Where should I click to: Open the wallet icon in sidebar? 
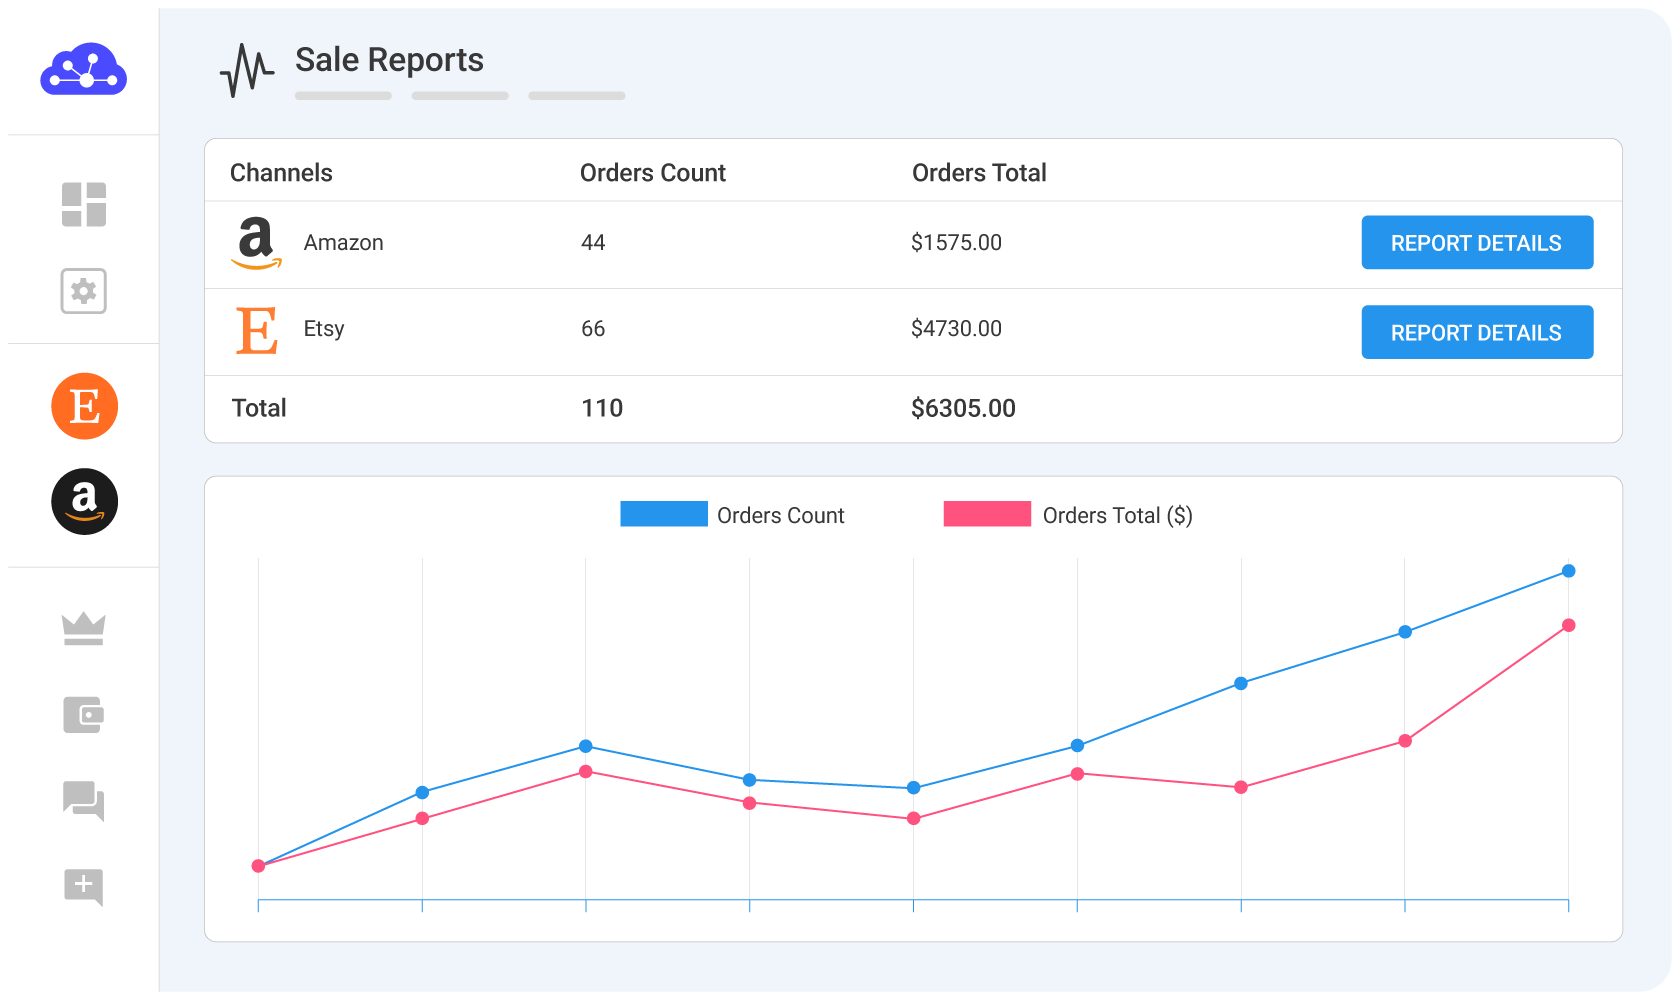point(84,715)
